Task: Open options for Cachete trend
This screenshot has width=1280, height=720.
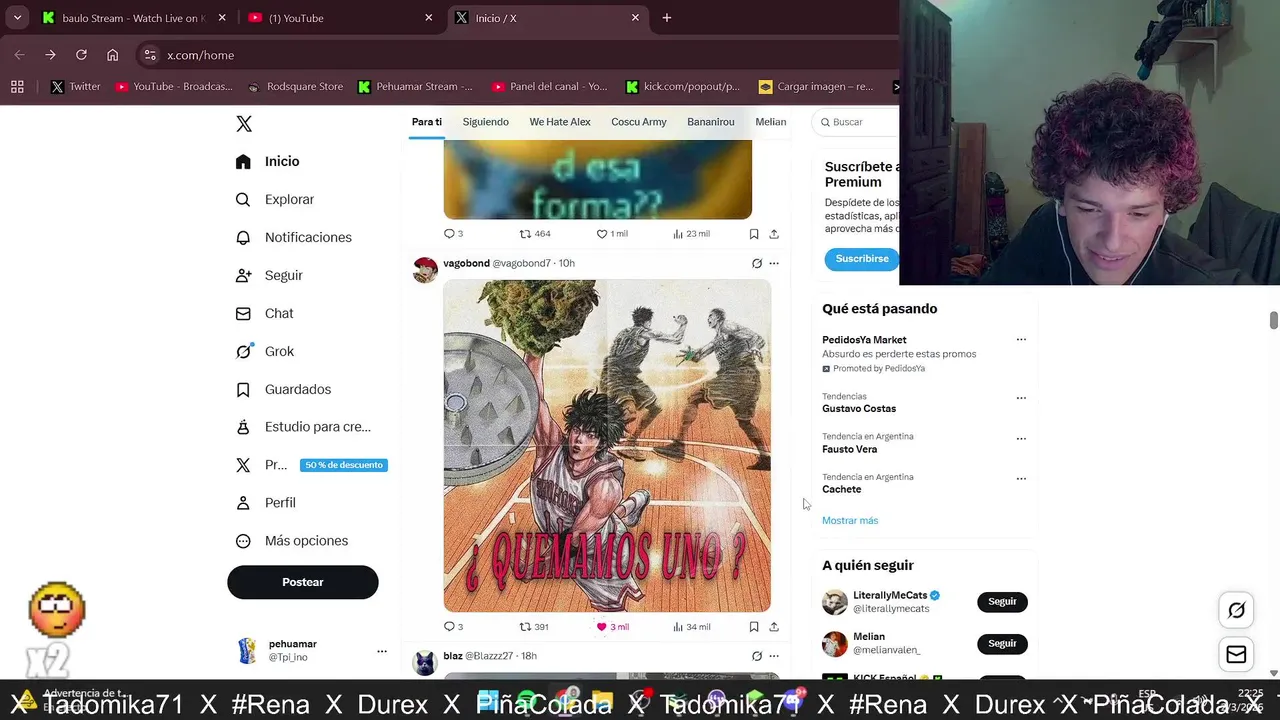Action: coord(1021,479)
